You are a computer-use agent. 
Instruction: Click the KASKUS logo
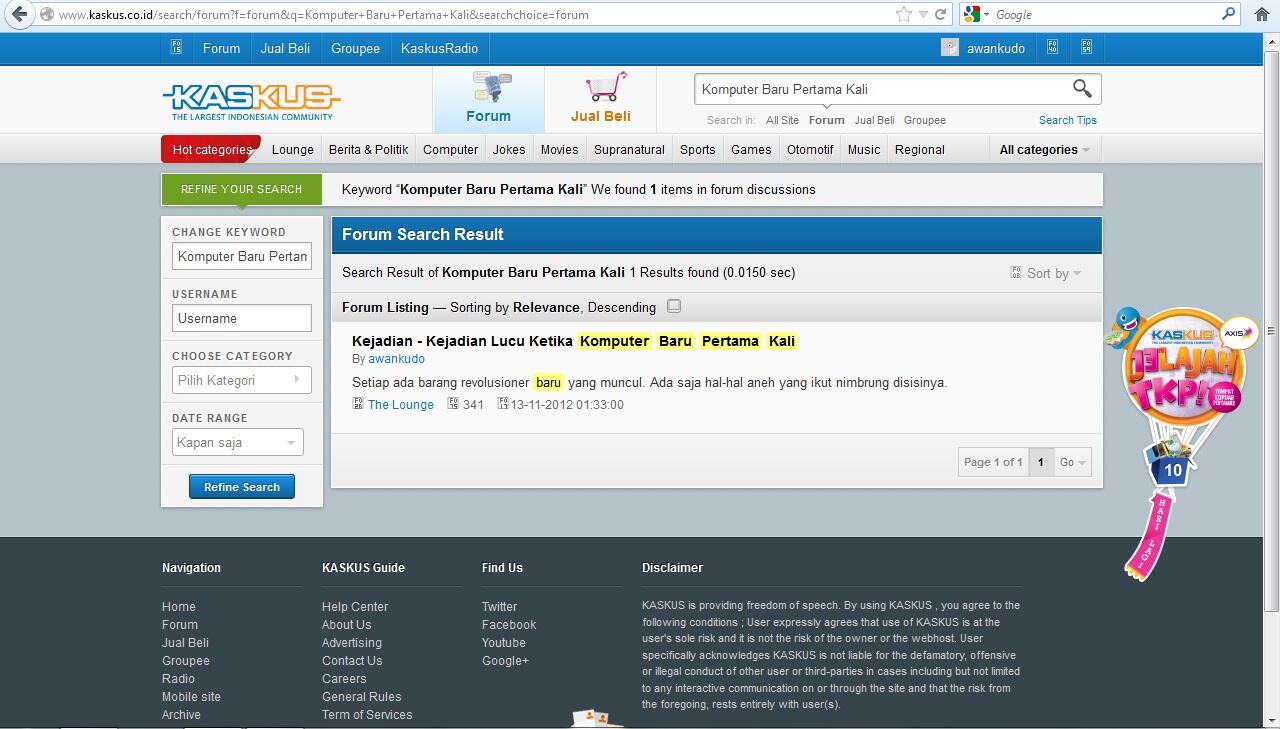(x=251, y=101)
